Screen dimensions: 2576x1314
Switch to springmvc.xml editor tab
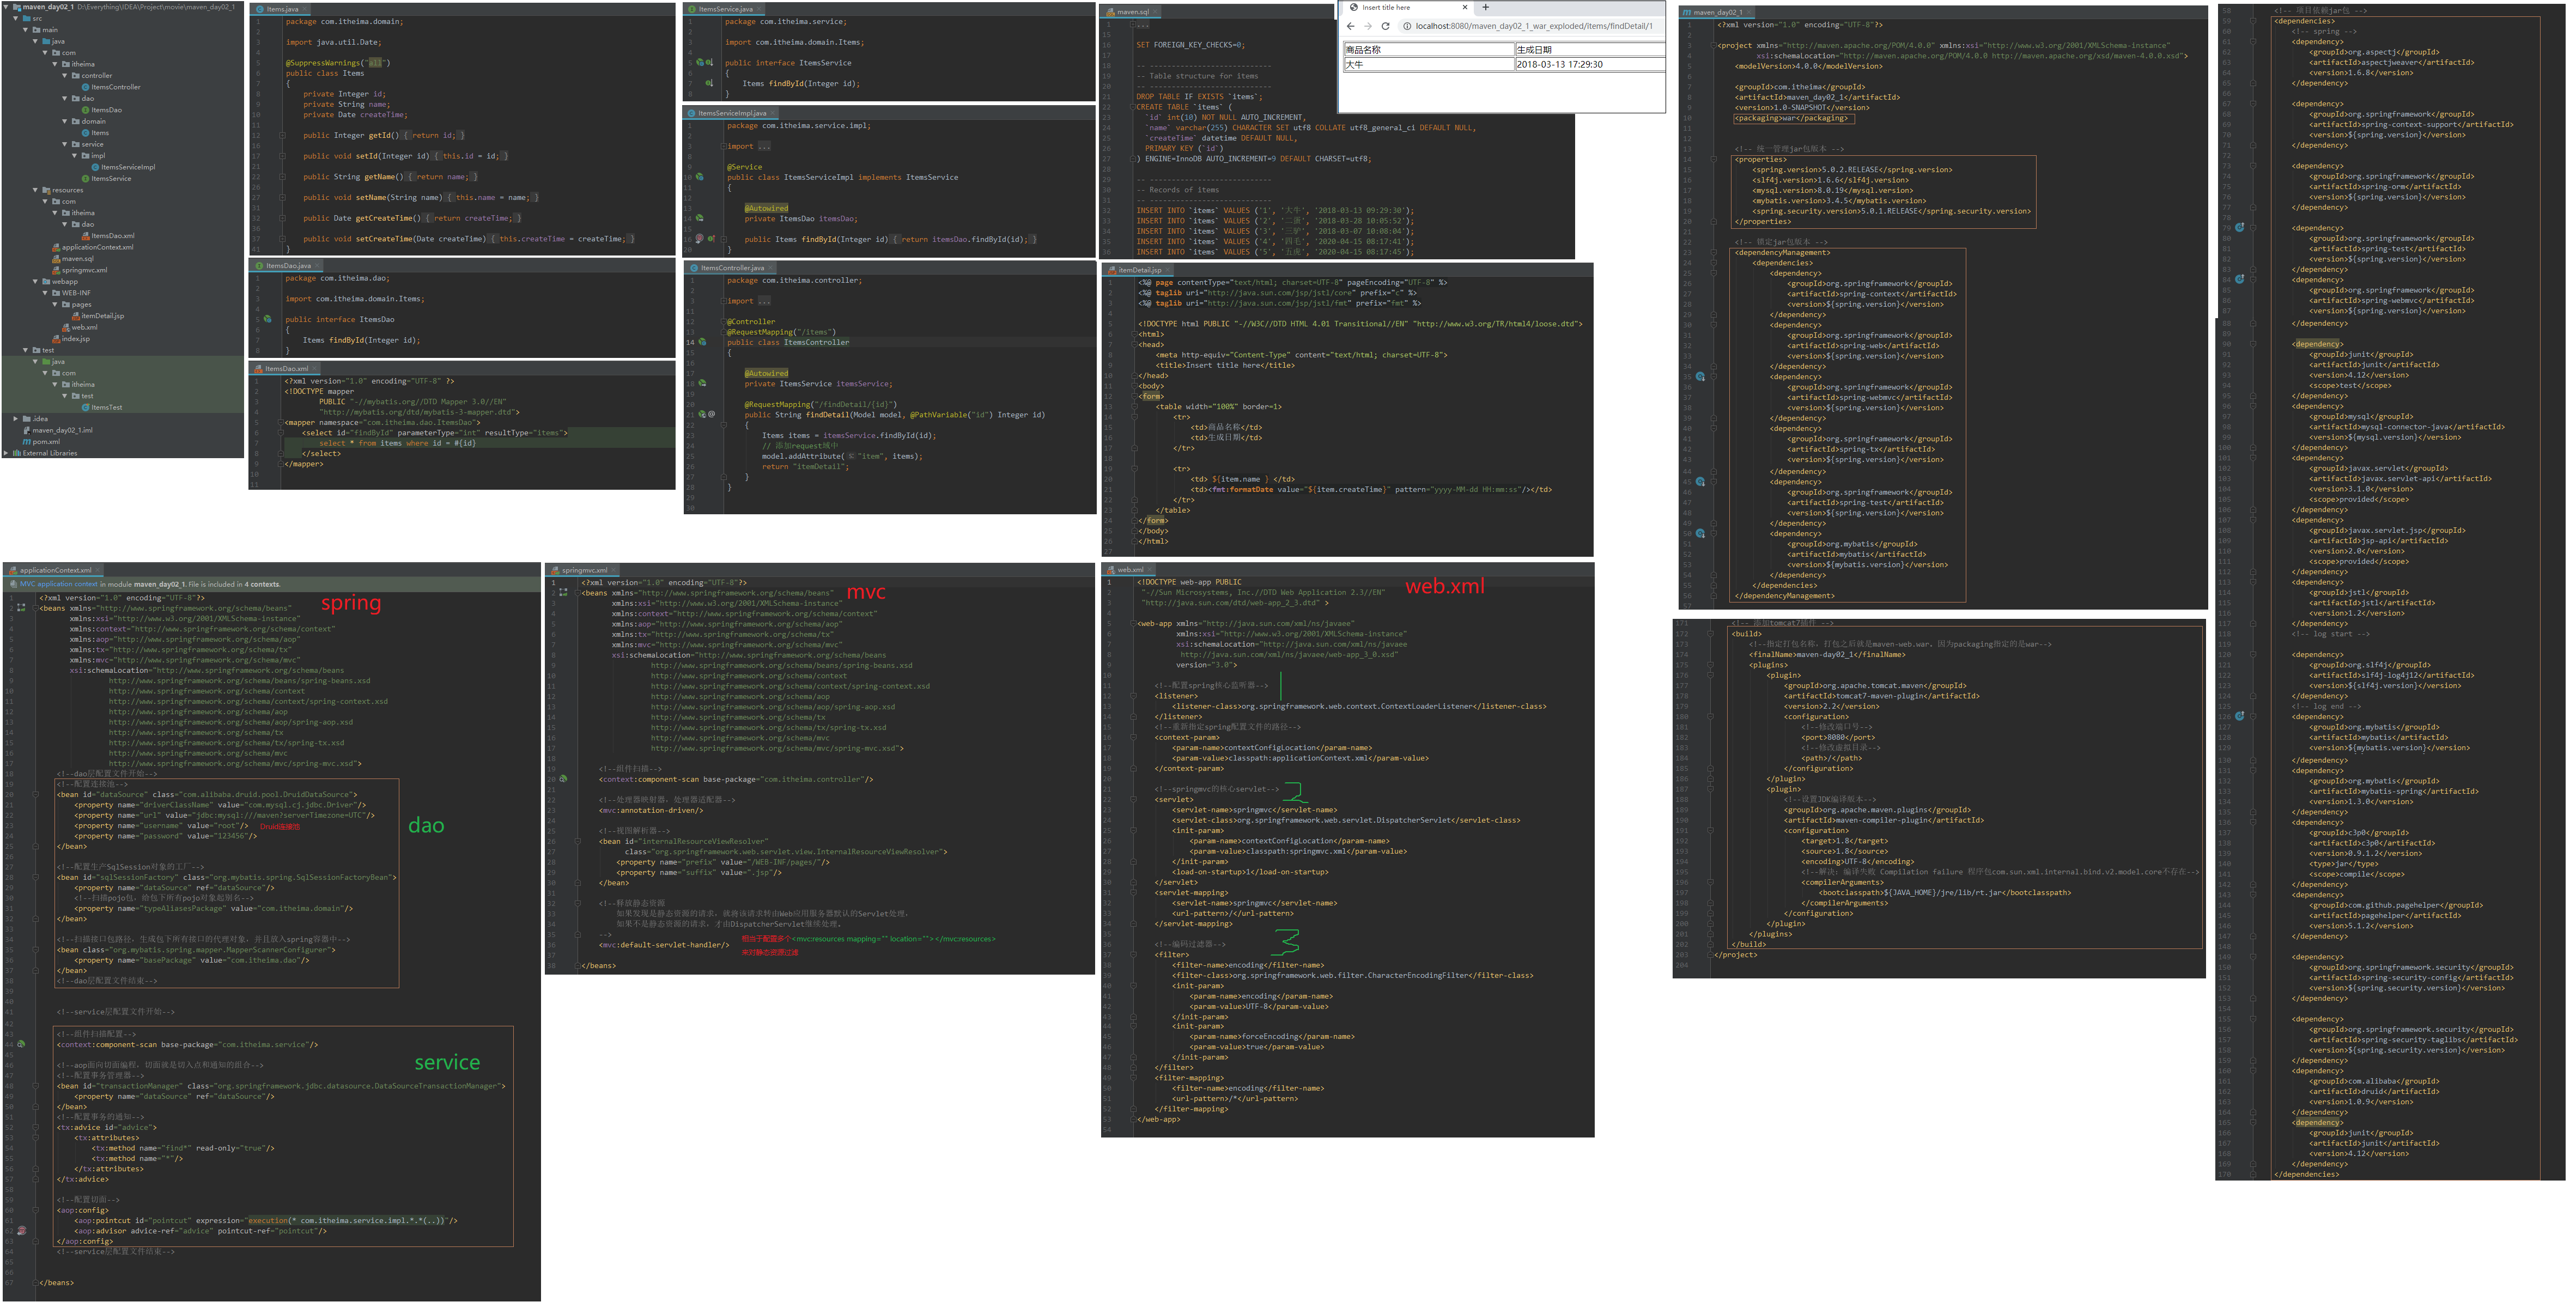pos(583,570)
